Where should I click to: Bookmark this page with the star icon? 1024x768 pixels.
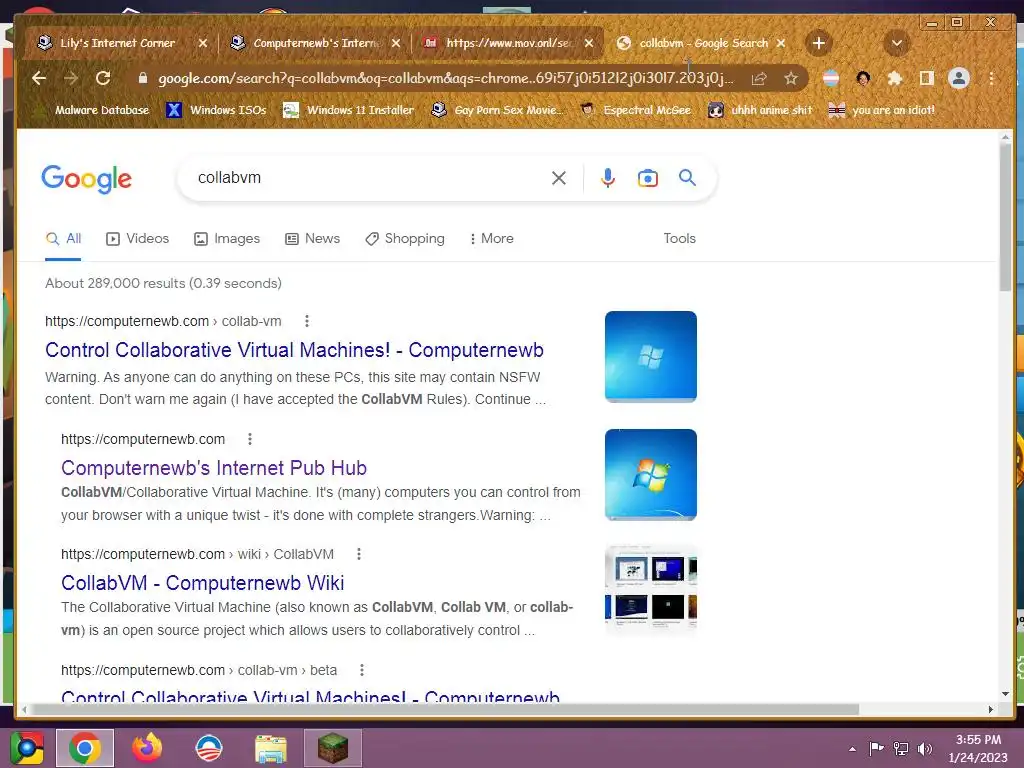click(791, 79)
